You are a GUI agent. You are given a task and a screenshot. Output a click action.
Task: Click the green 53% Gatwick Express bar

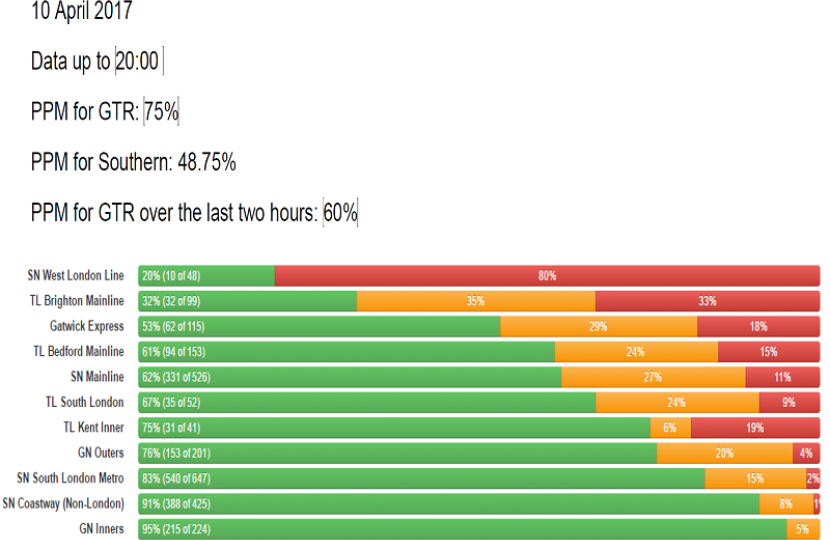click(x=319, y=326)
